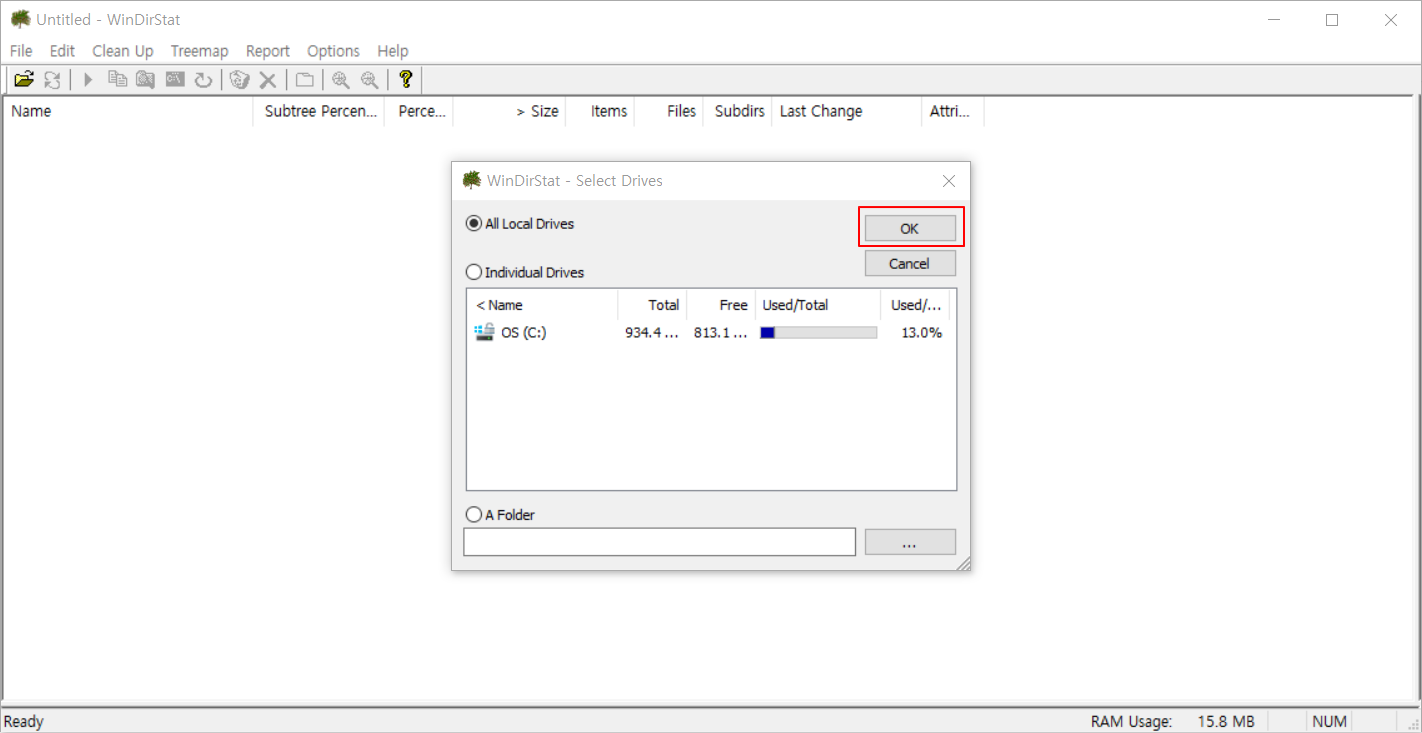1422x733 pixels.
Task: Click the 813.1 free space value
Action: pyautogui.click(x=721, y=333)
